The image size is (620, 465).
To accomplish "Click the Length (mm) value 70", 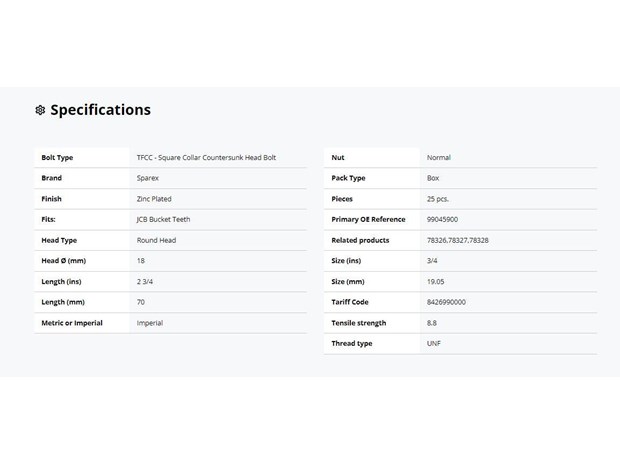I will (x=141, y=302).
